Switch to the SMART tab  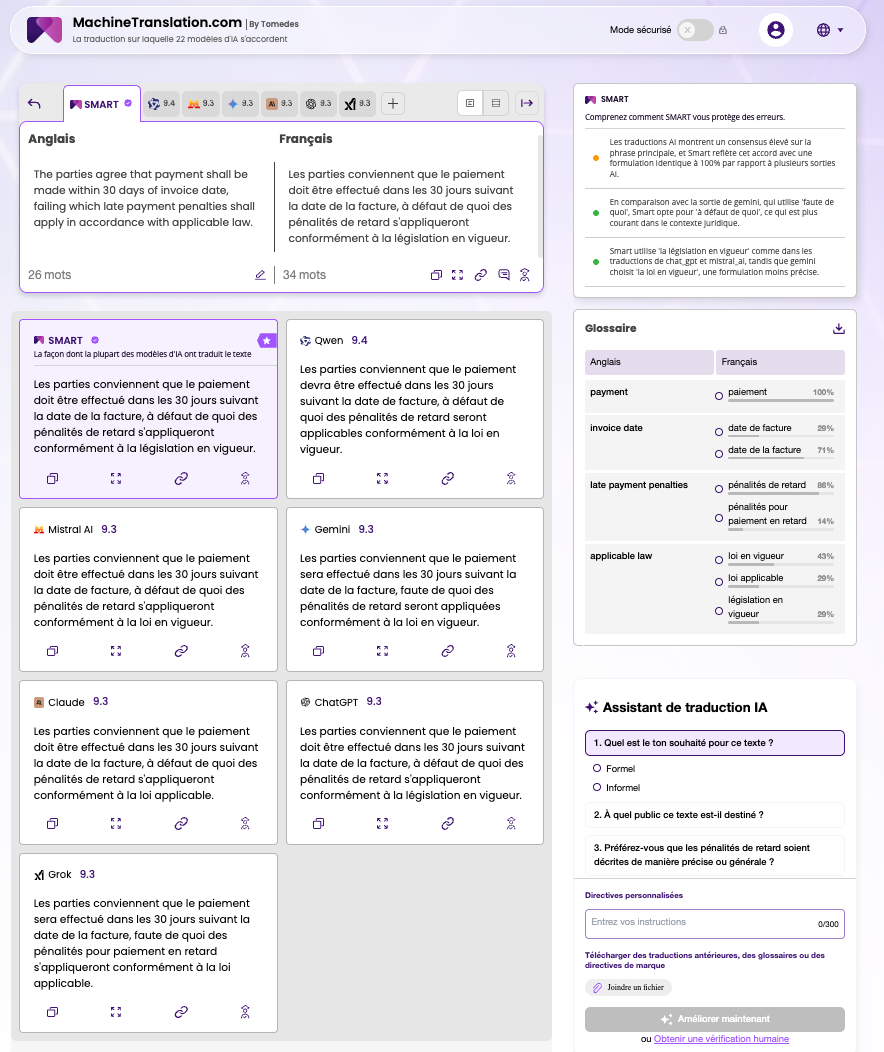(101, 104)
